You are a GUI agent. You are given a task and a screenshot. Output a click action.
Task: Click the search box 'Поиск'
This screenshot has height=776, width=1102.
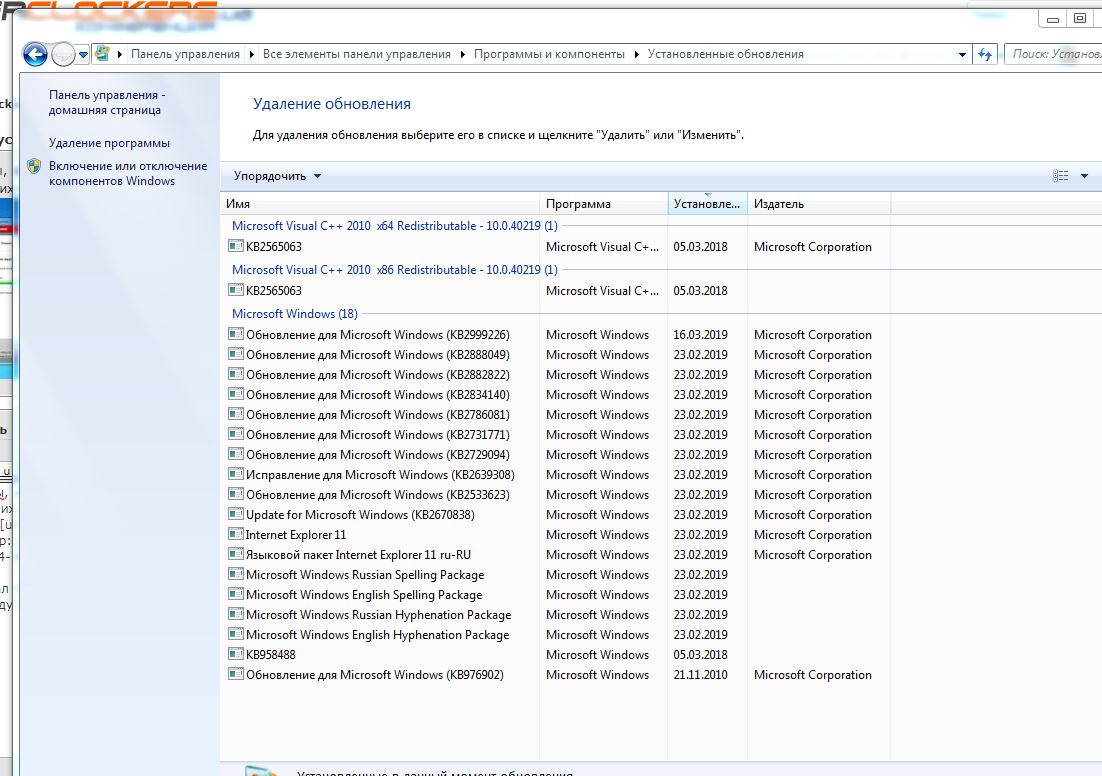1054,54
